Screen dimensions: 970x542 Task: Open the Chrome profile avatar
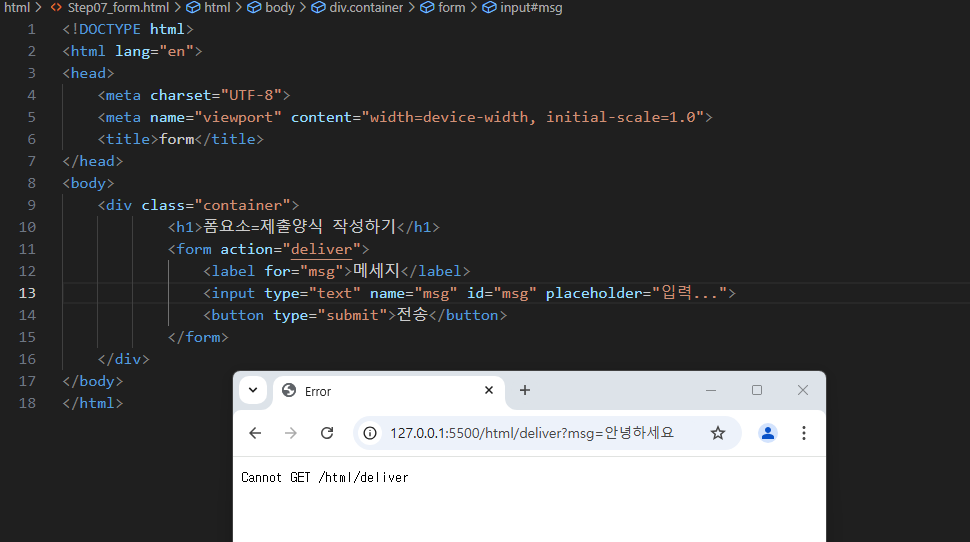point(768,433)
